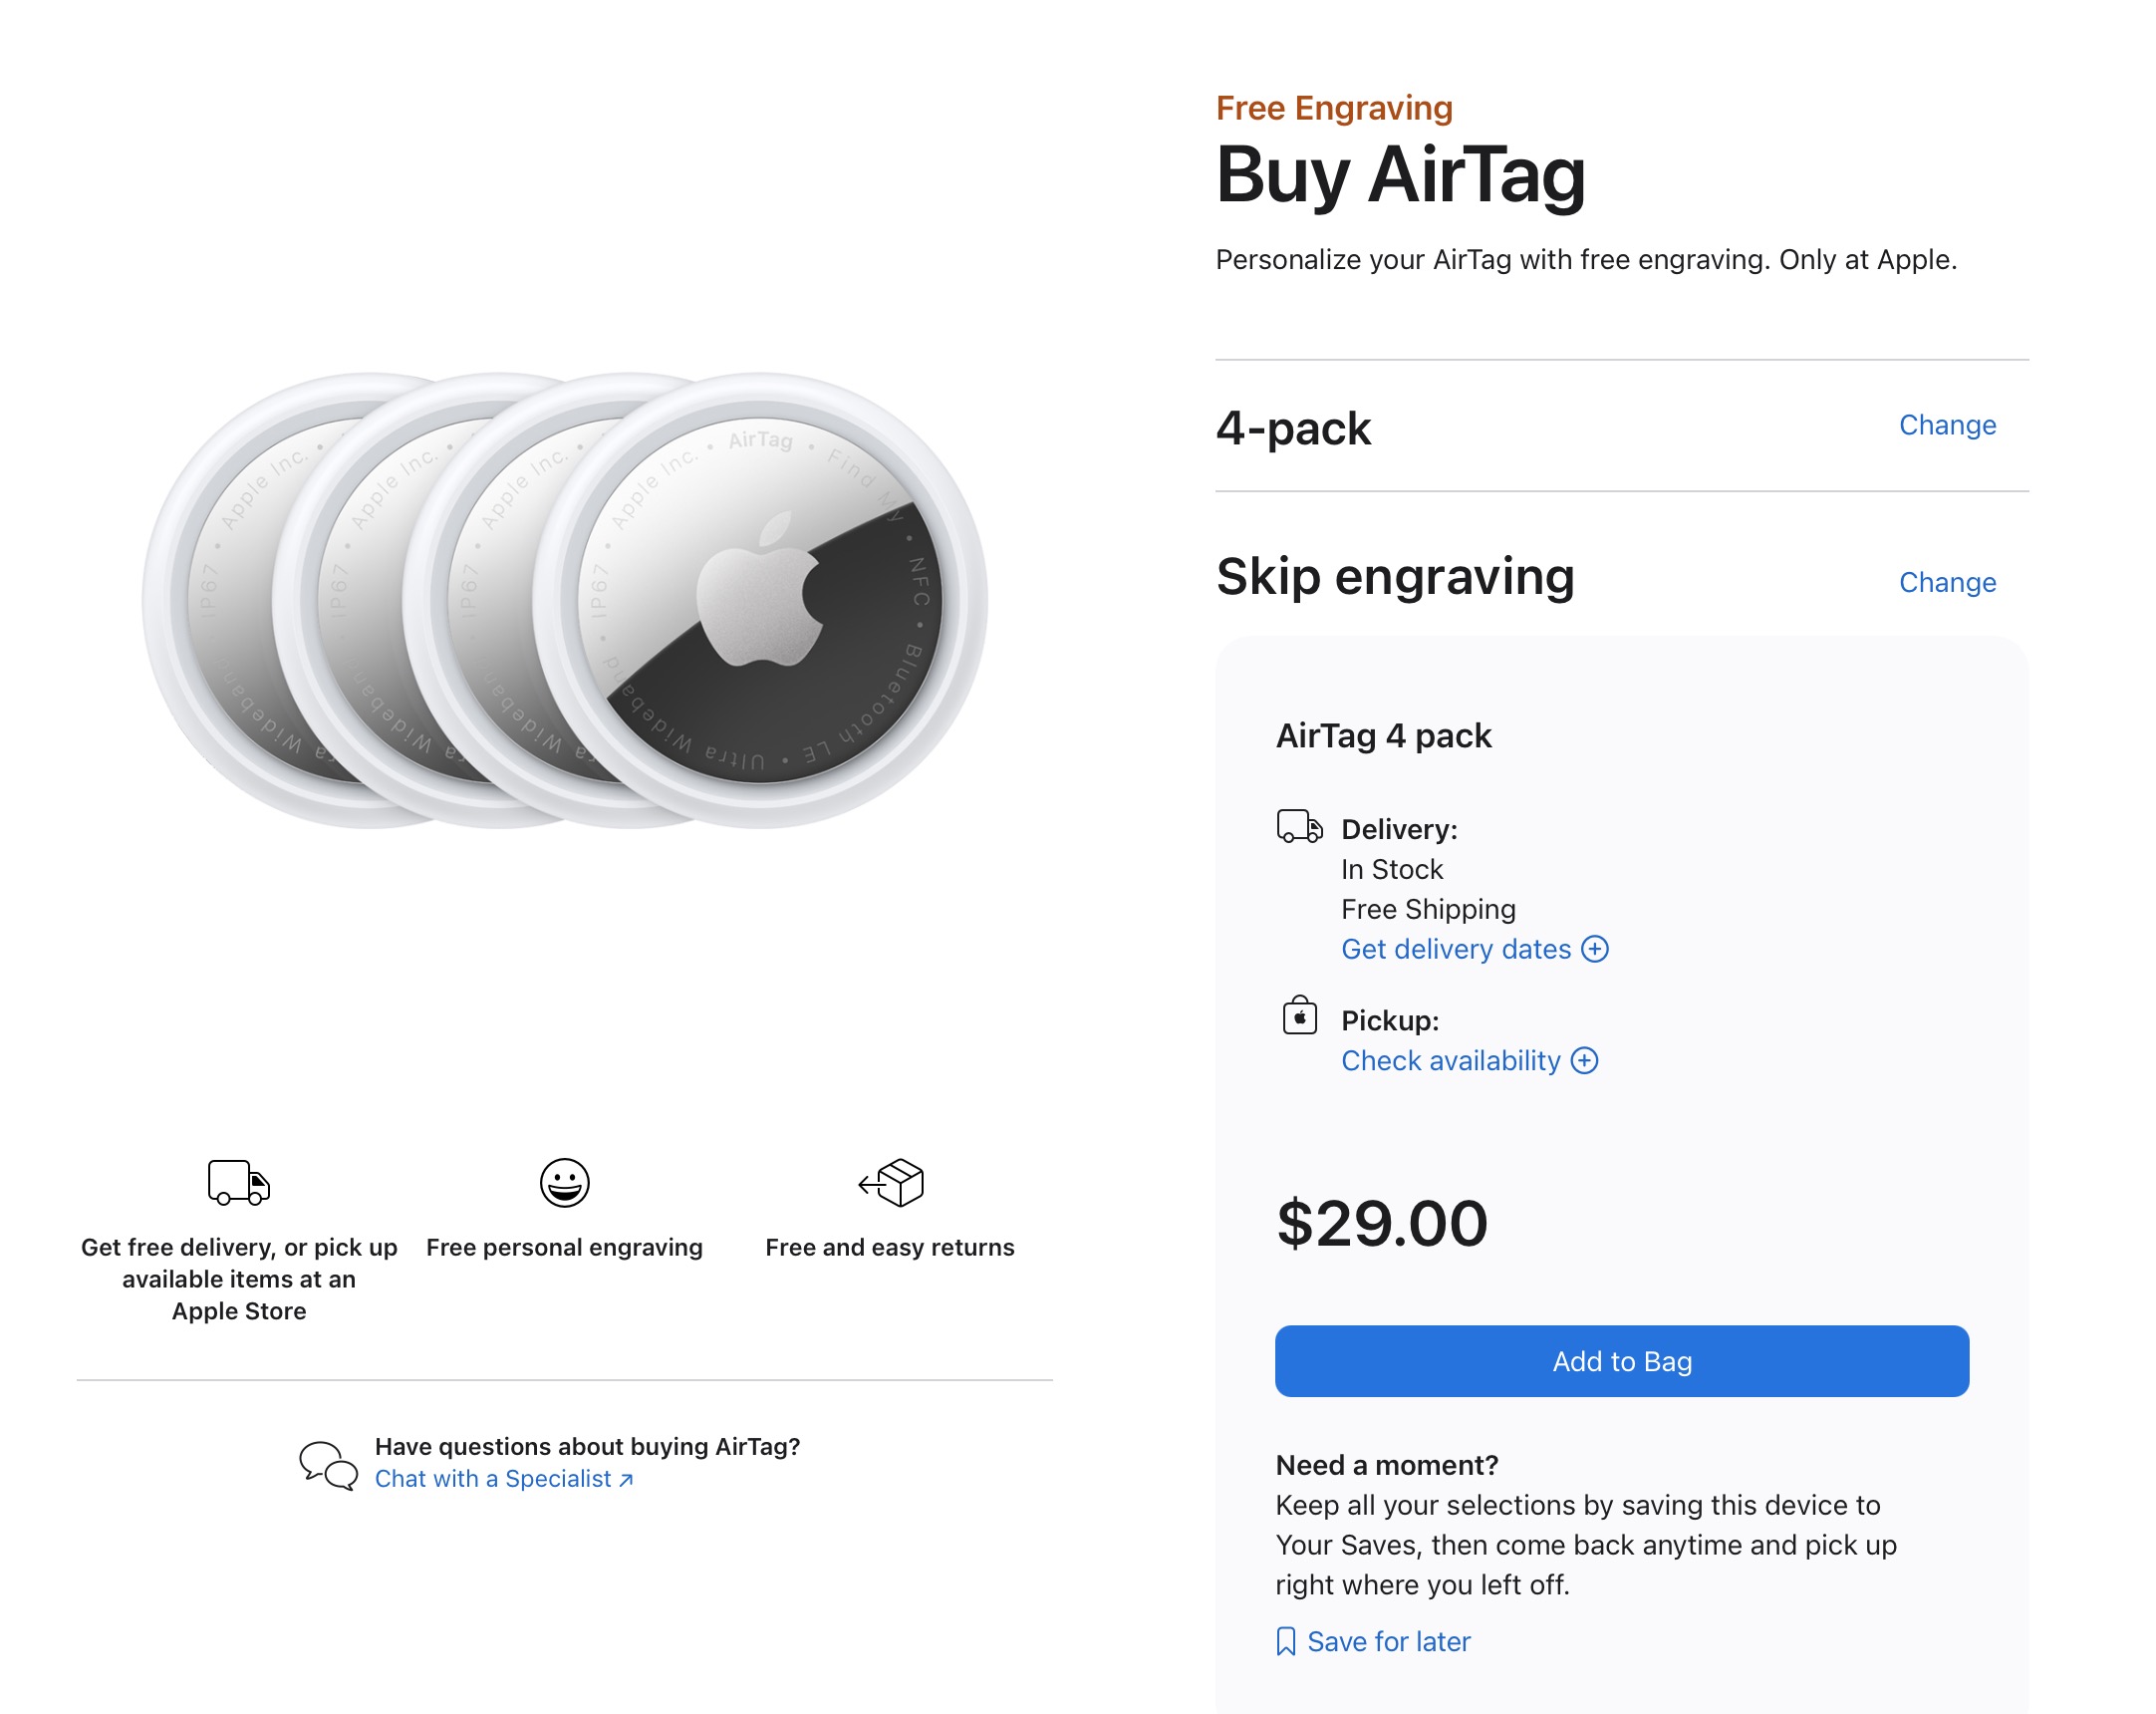This screenshot has height=1714, width=2156.
Task: Expand Check availability for pickup
Action: [x=1450, y=1061]
